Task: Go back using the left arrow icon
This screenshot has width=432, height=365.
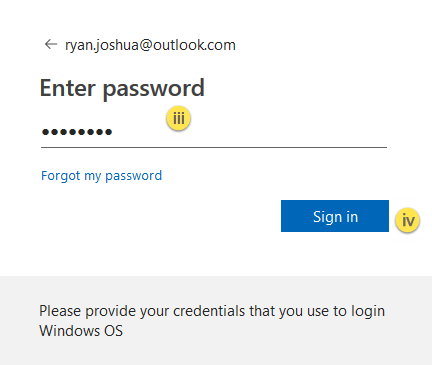Action: 51,44
